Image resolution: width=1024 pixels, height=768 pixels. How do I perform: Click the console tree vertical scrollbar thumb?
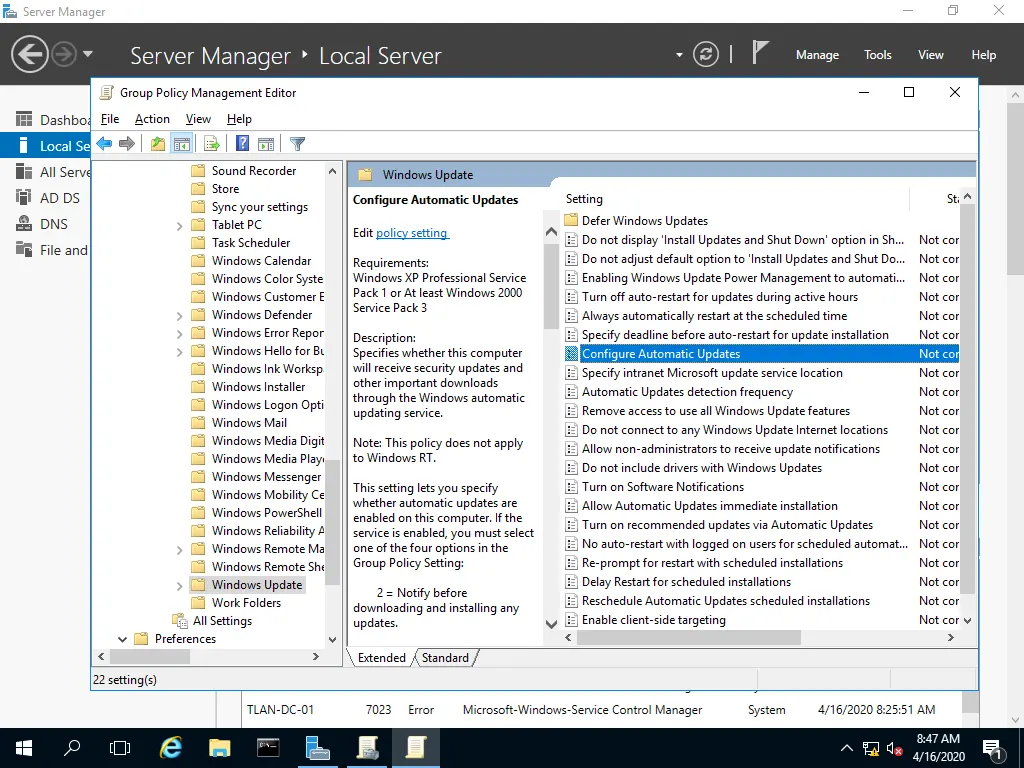tap(332, 522)
